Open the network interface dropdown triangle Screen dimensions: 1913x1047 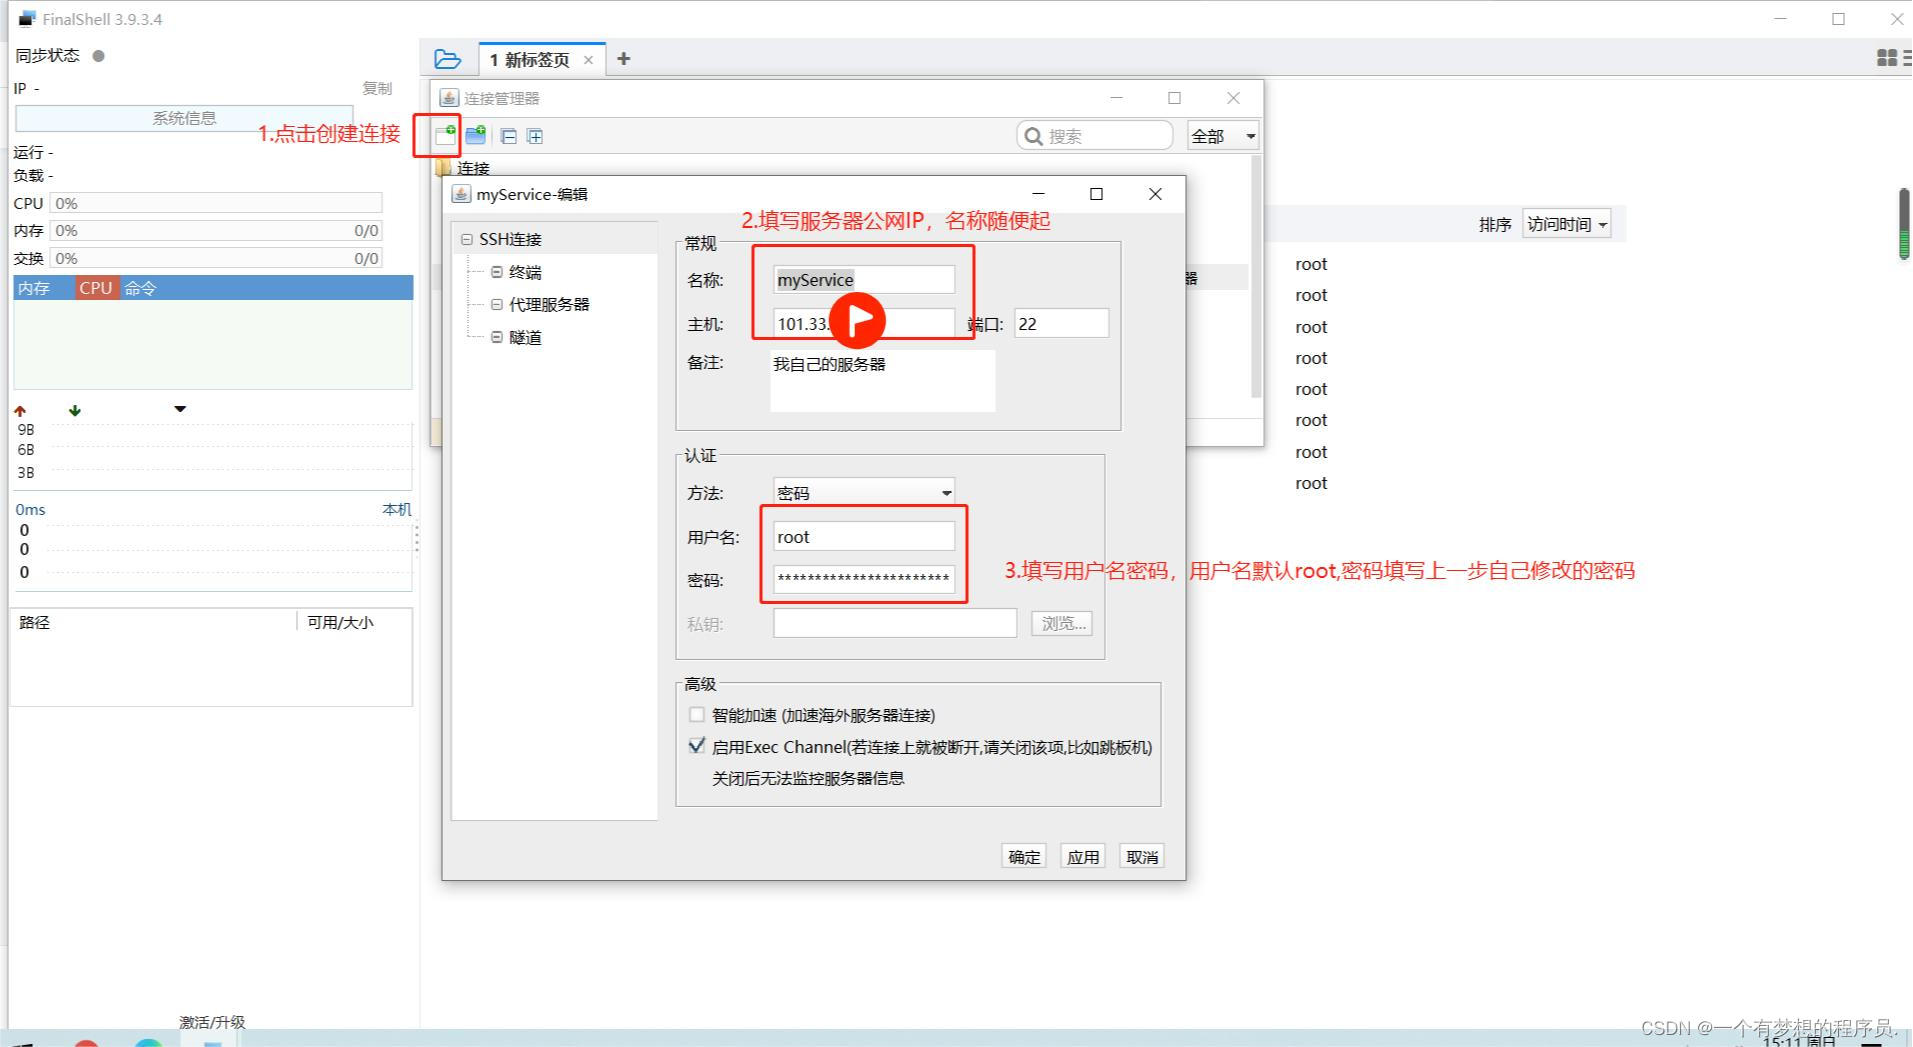tap(180, 409)
